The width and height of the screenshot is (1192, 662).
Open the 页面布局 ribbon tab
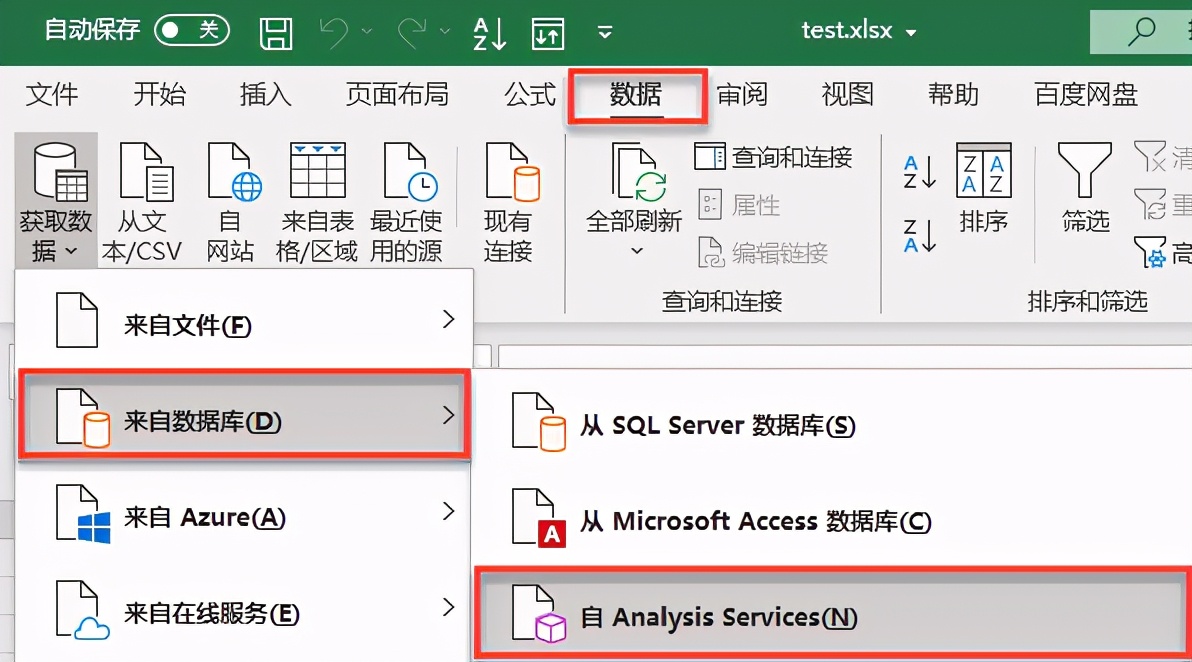(x=397, y=95)
